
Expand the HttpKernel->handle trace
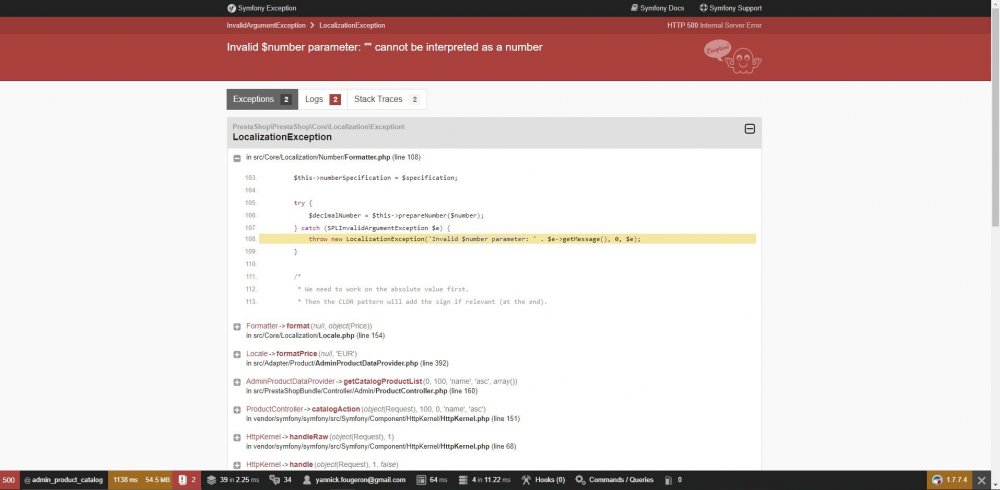(237, 465)
